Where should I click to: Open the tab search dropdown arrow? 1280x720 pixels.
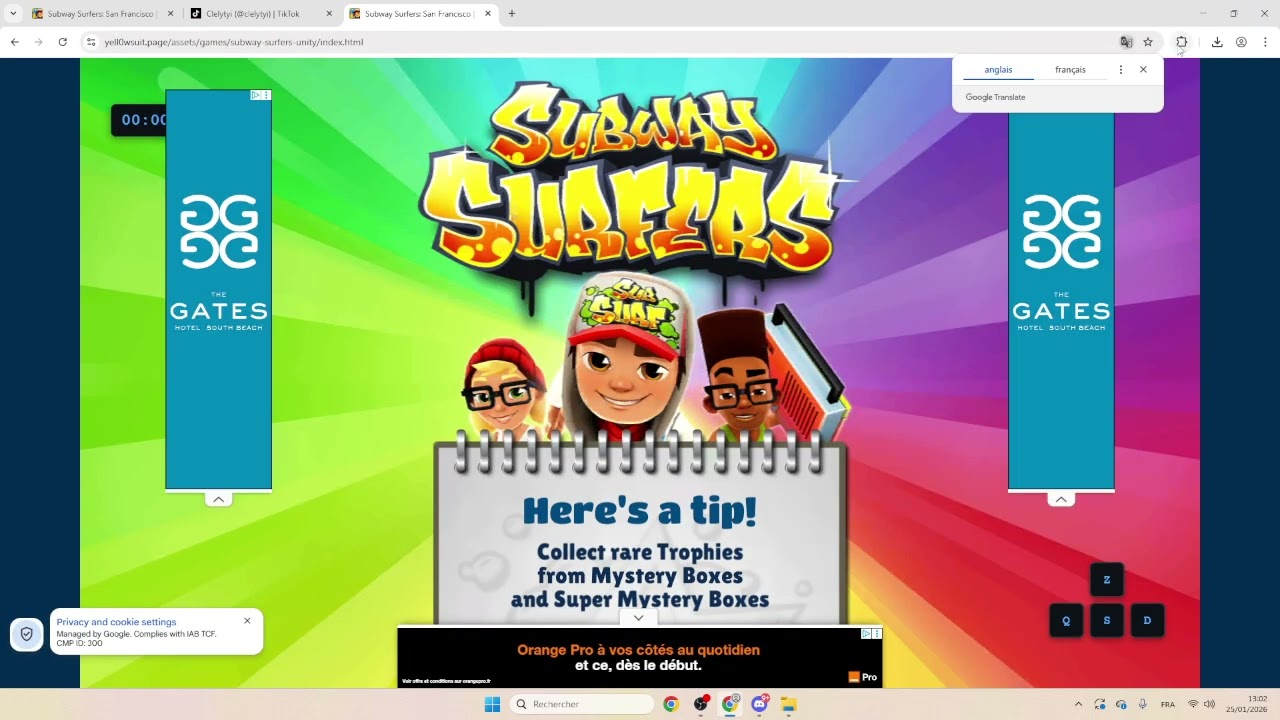(13, 14)
